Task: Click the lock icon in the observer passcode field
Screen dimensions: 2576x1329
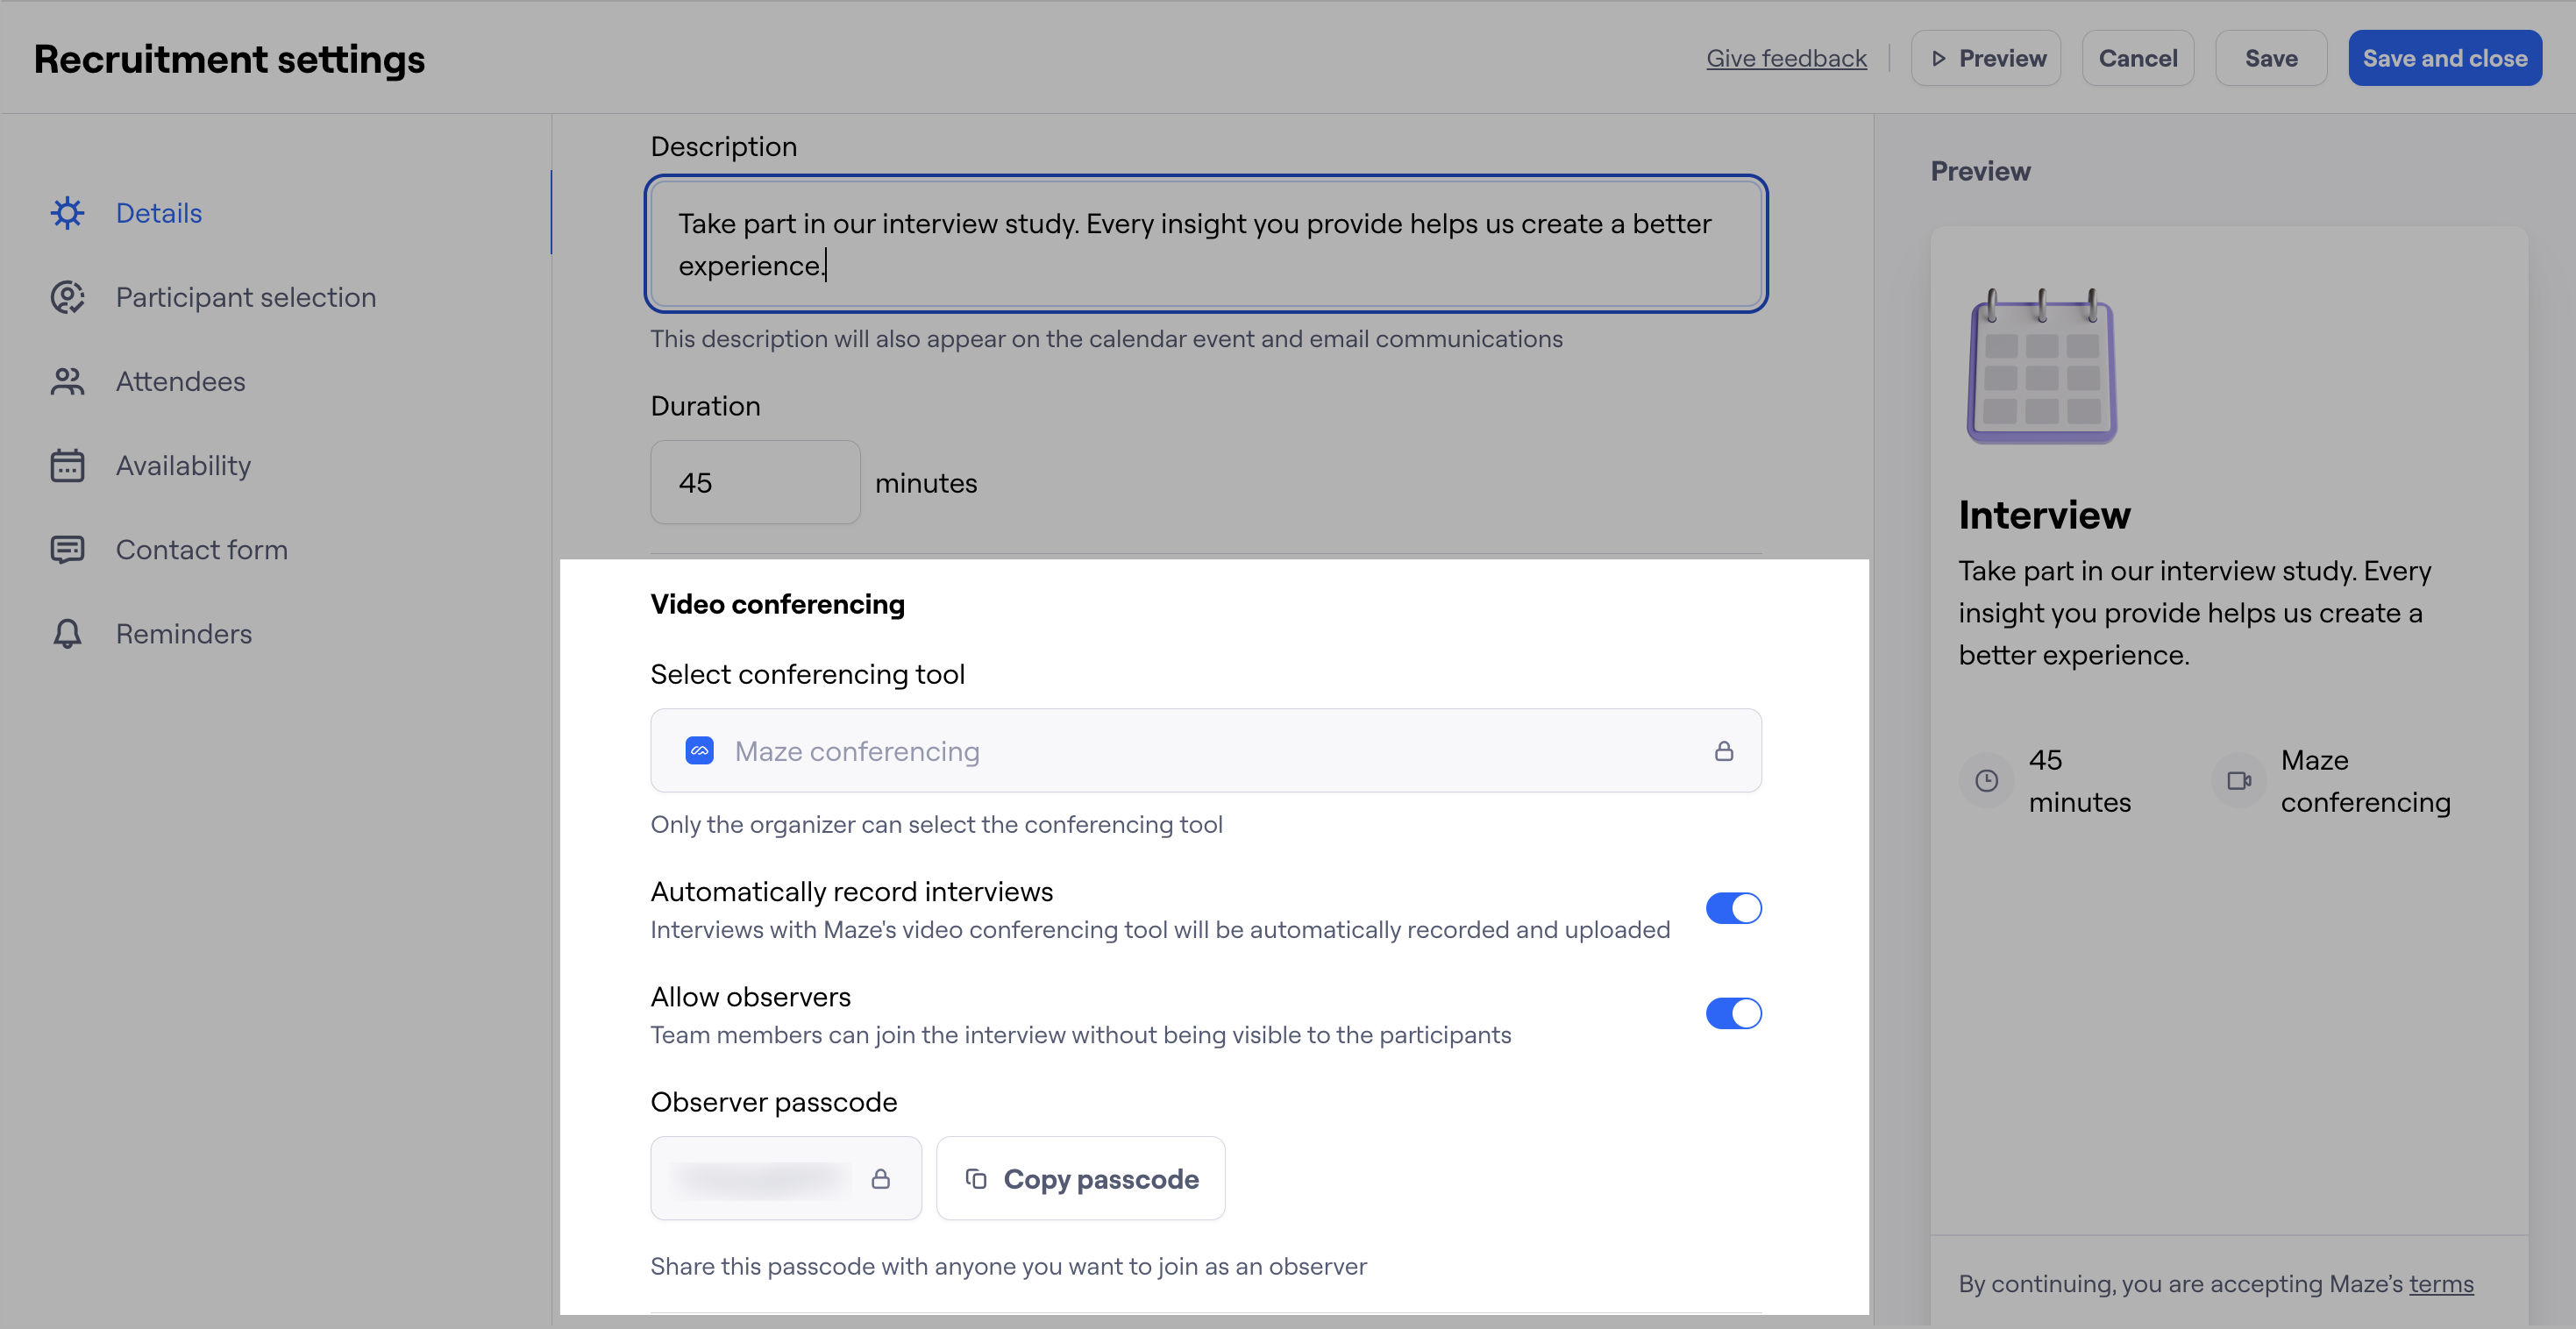Action: coord(880,1179)
